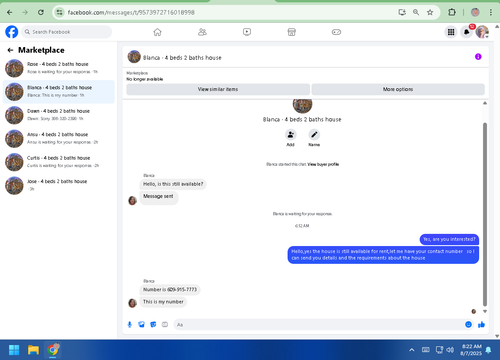Open the Dawn - 4 beds 2 baths house chat
500x360 pixels.
(59, 115)
